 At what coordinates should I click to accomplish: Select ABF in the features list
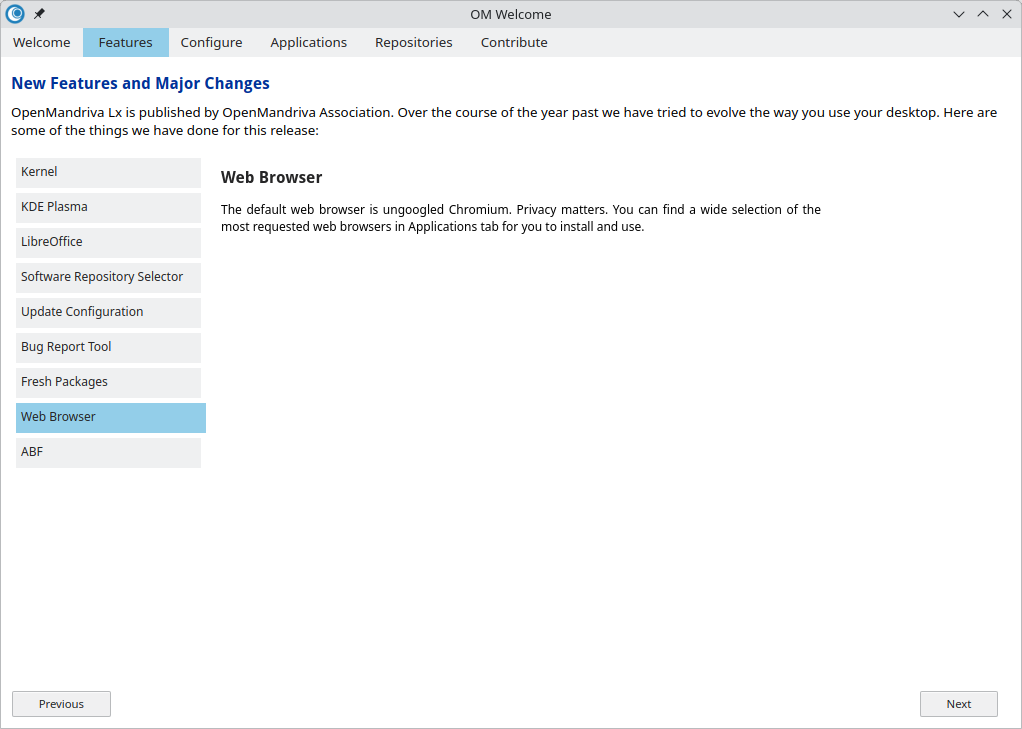pyautogui.click(x=108, y=453)
